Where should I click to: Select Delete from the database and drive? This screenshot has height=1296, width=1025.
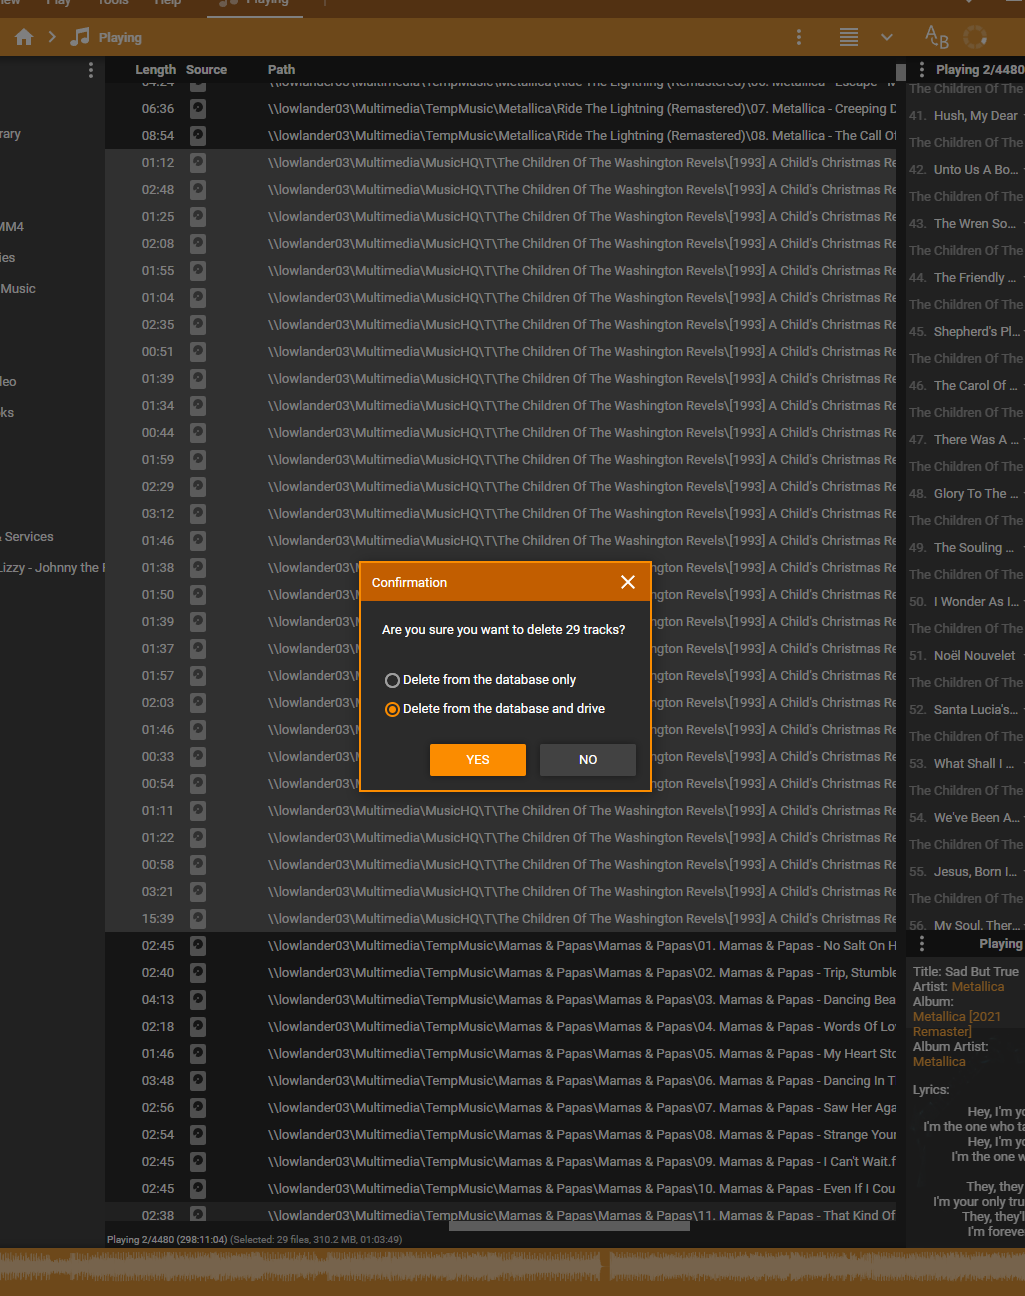(392, 709)
